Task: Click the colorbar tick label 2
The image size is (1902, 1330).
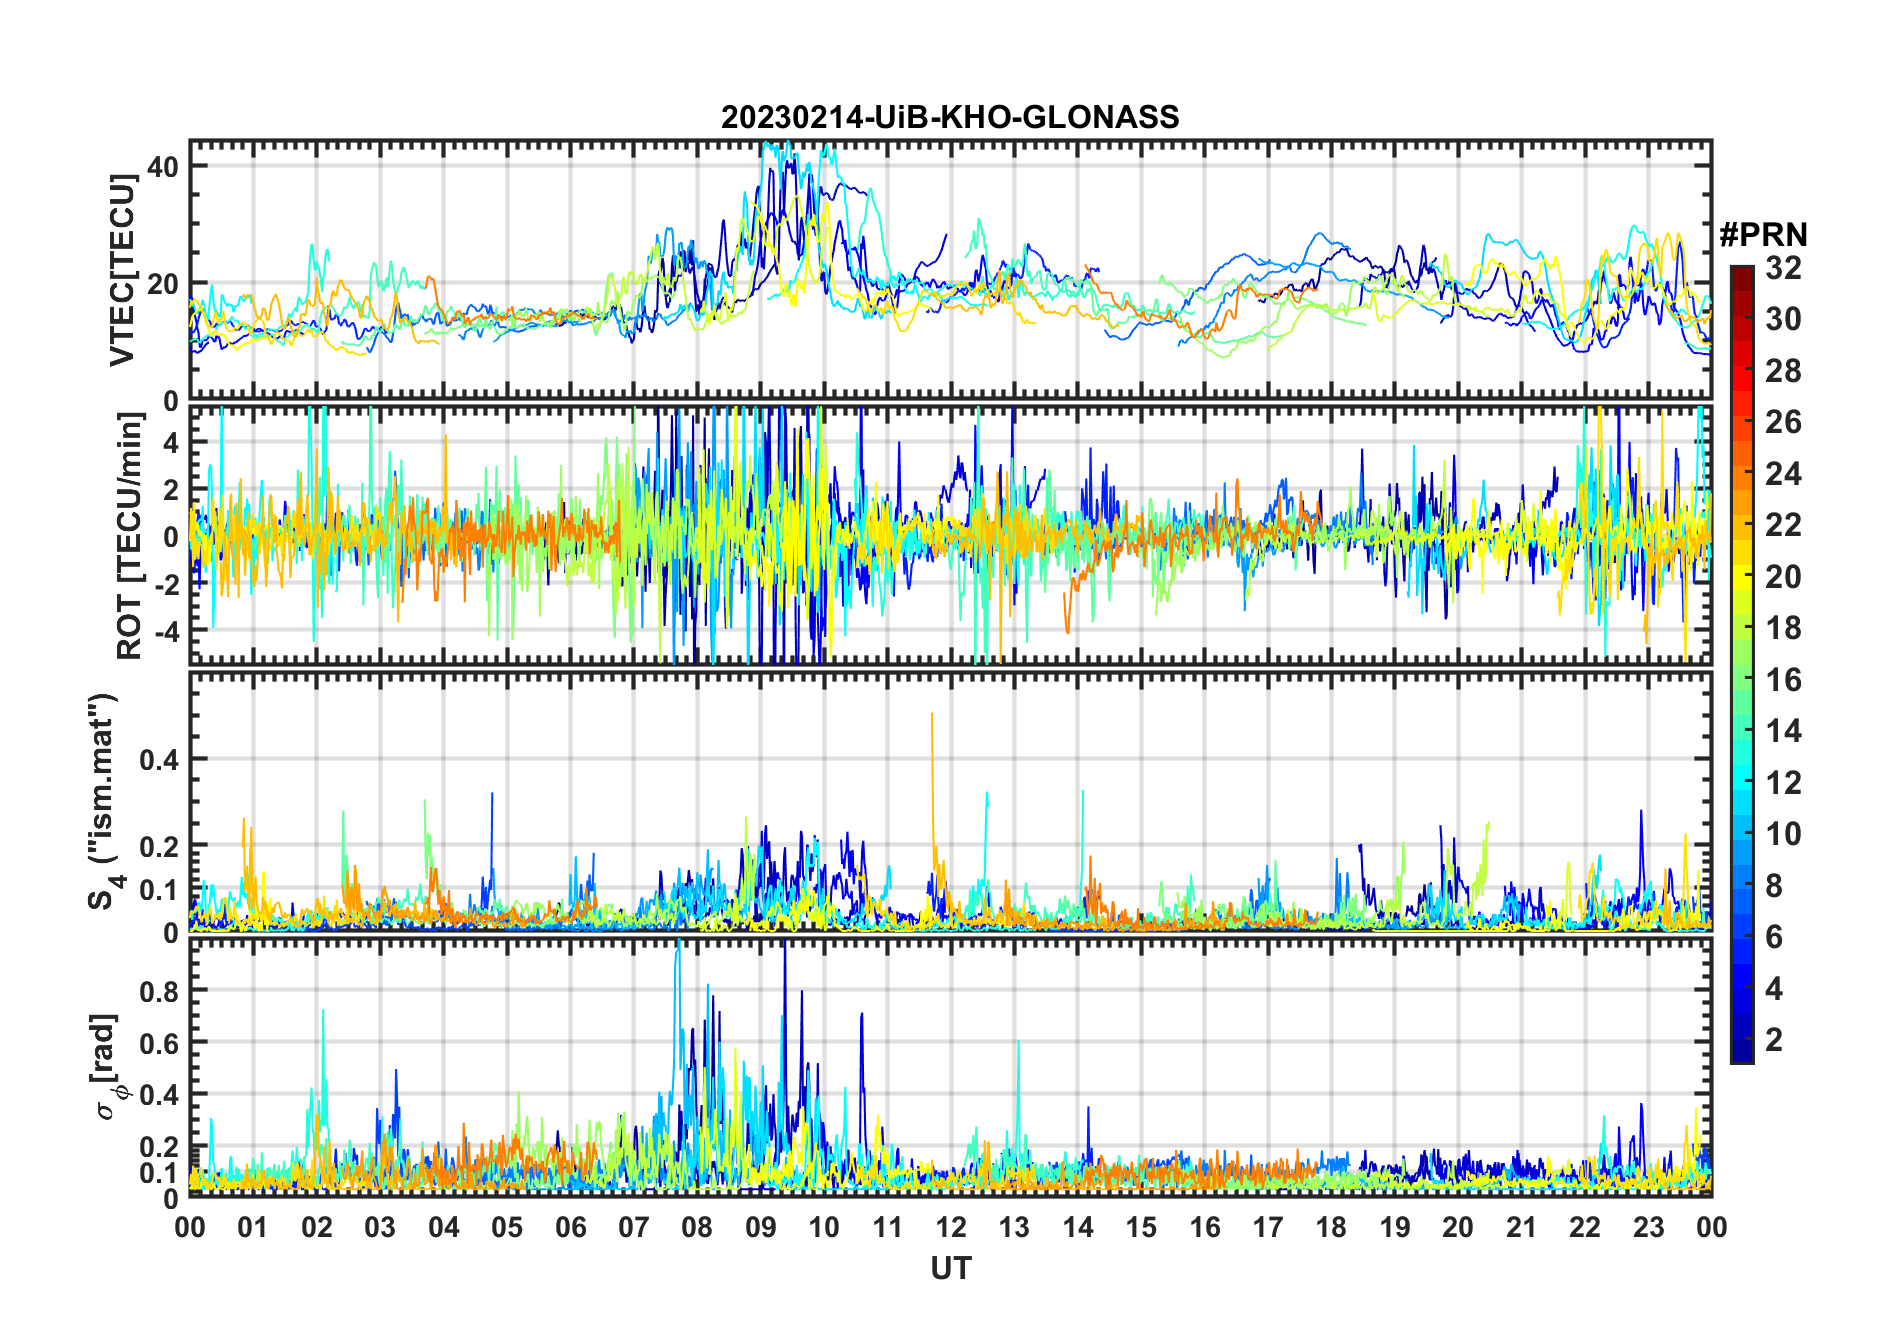Action: 1774,1040
